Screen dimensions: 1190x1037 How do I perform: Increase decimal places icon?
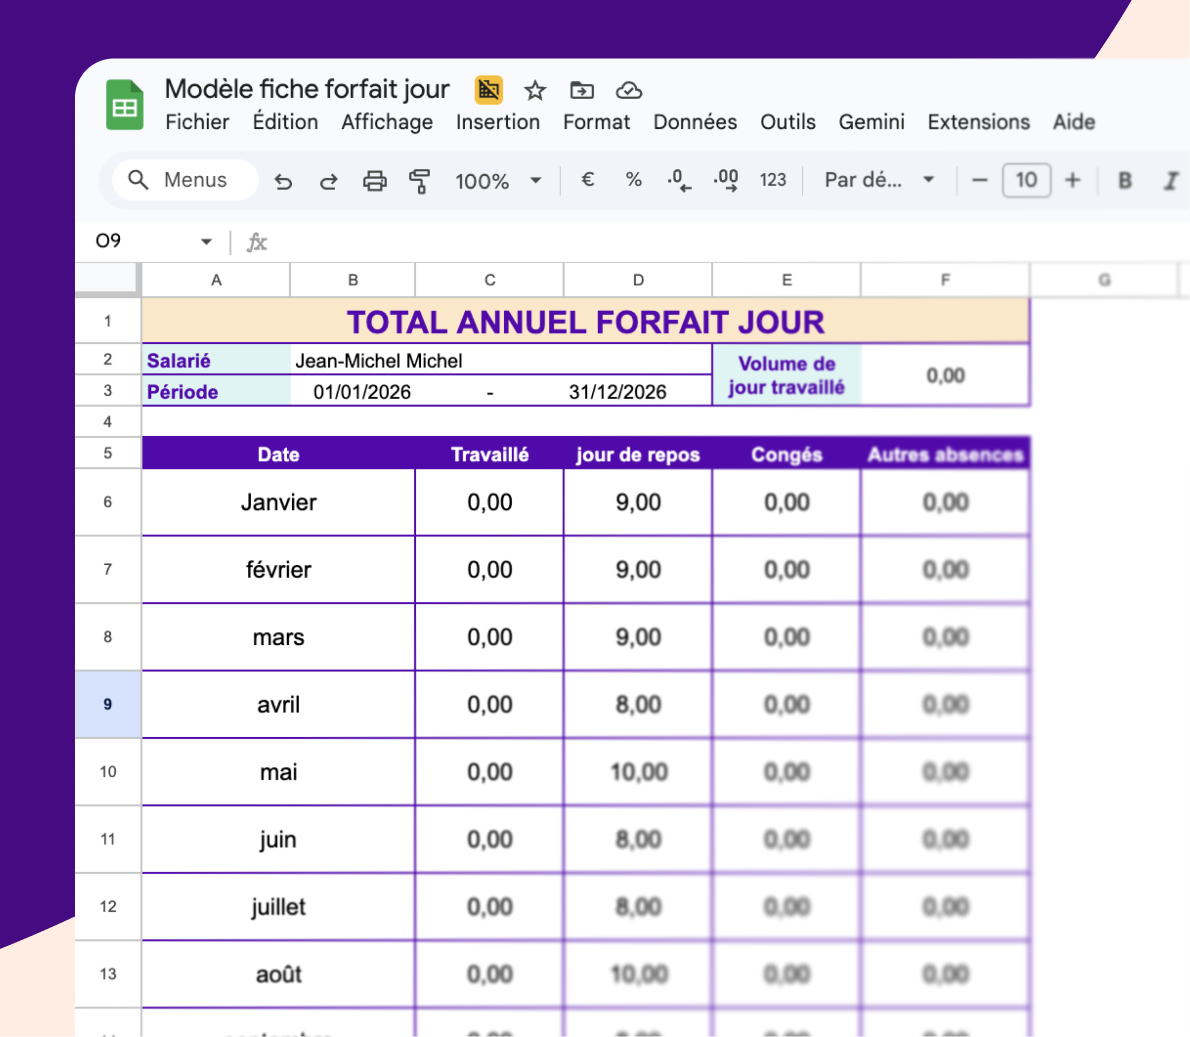[x=724, y=181]
